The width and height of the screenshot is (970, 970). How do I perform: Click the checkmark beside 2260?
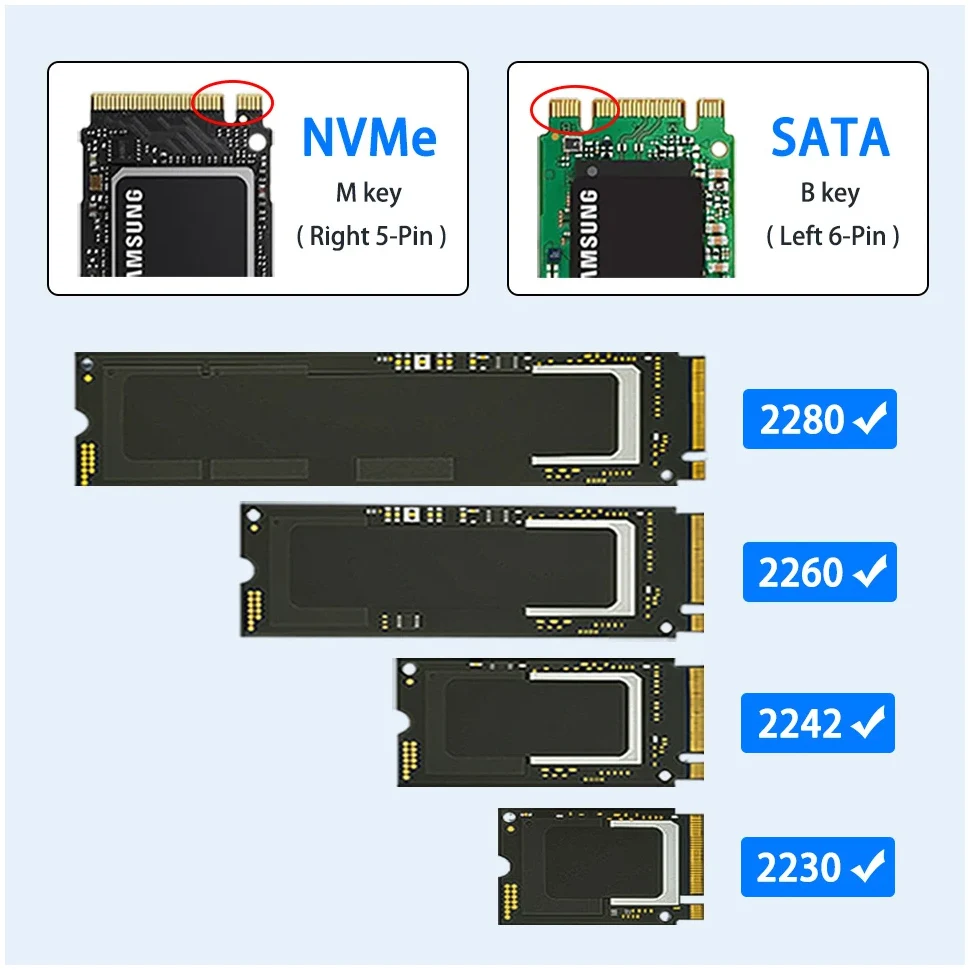click(870, 571)
